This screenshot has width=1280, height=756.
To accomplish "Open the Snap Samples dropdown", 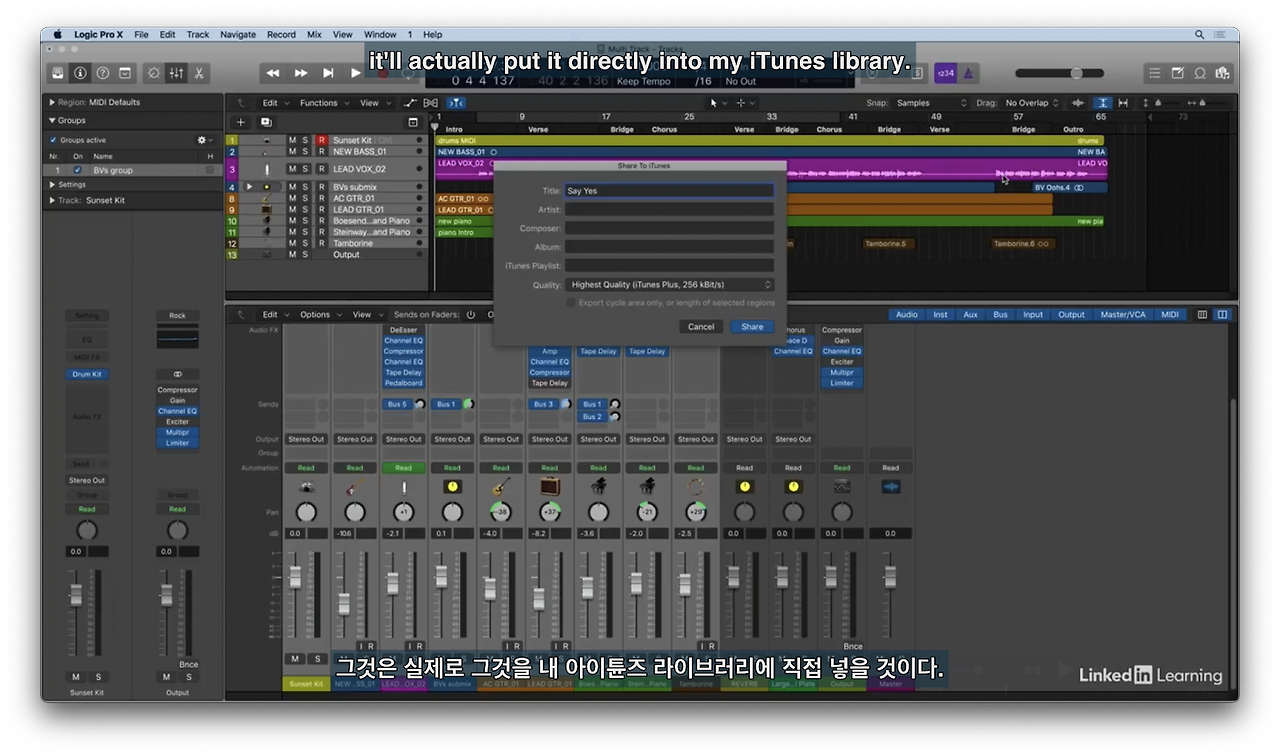I will [x=930, y=103].
